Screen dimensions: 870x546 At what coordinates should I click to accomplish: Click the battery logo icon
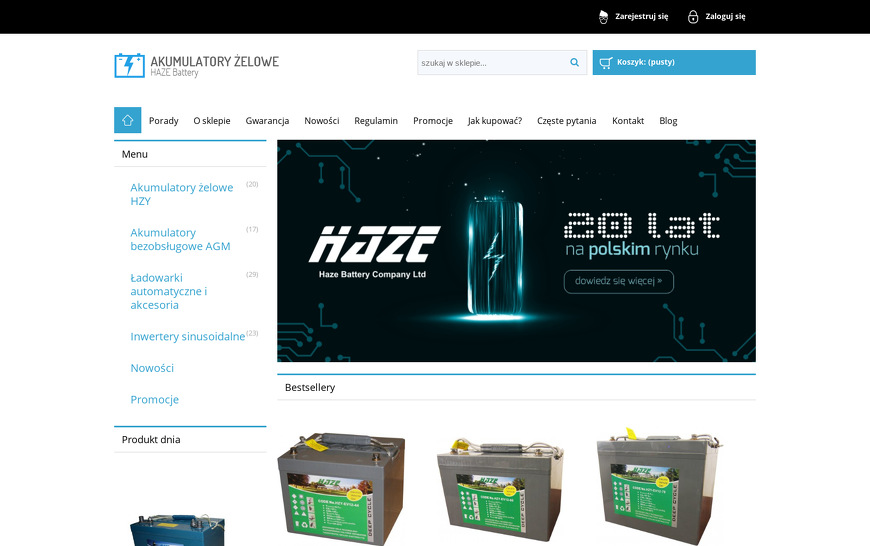(x=130, y=65)
